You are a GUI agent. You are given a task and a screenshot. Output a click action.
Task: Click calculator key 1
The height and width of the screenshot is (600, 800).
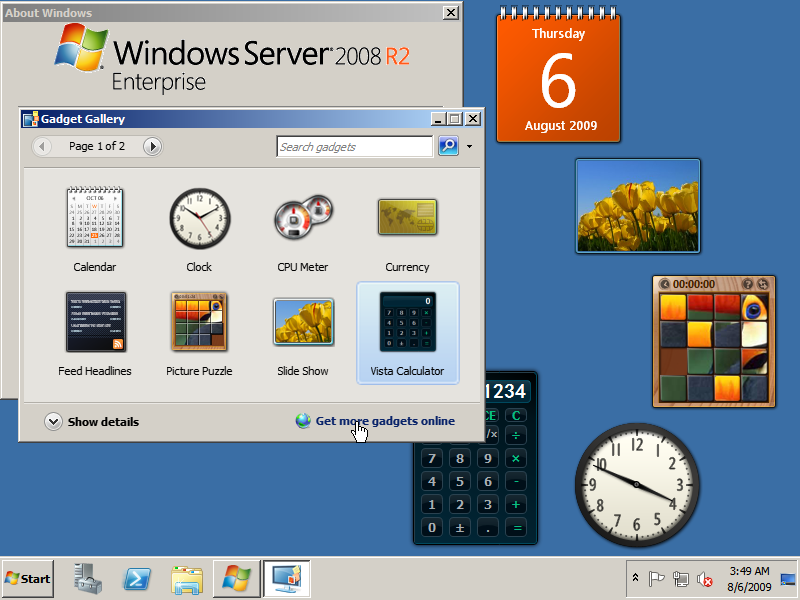(x=432, y=505)
